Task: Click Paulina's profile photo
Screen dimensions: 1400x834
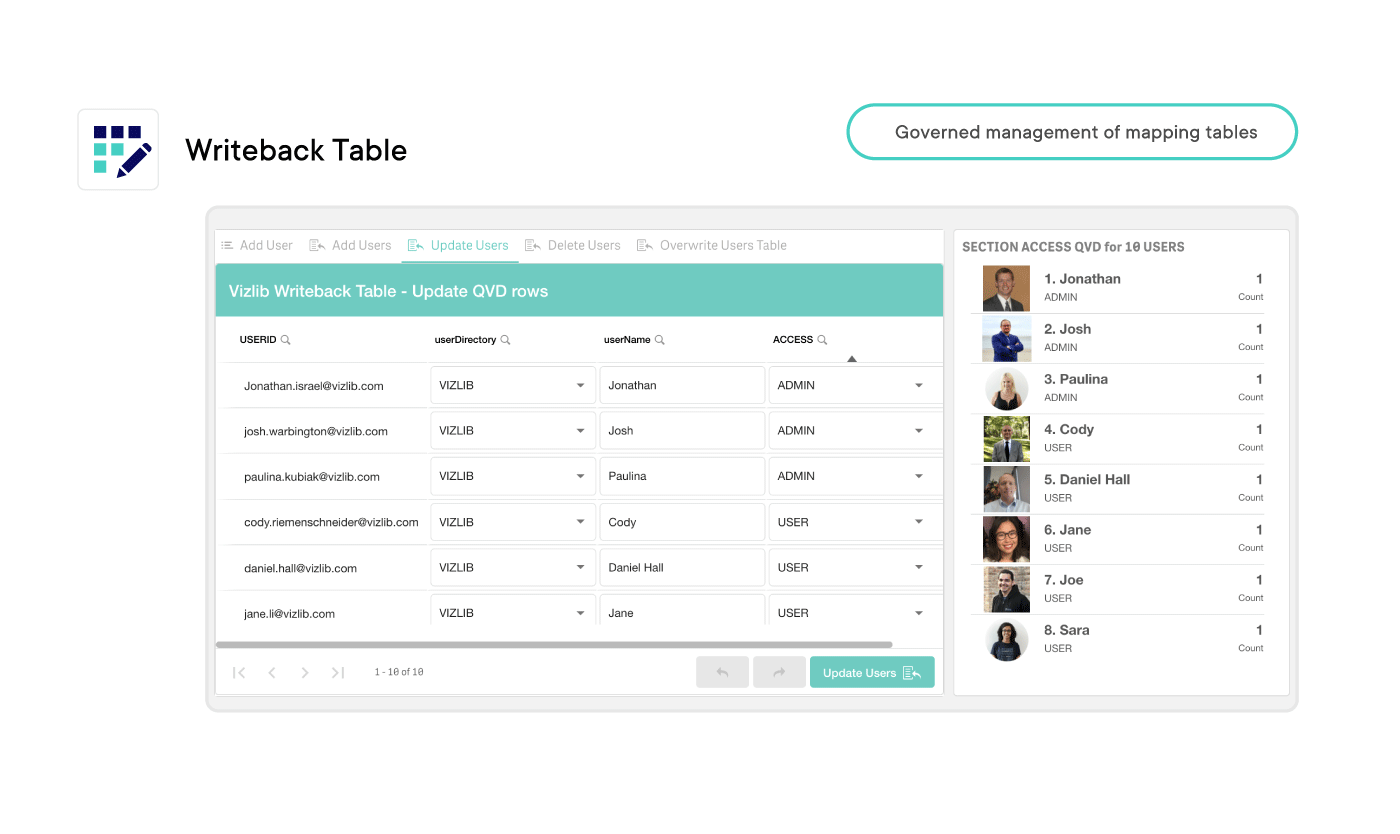Action: coord(1006,389)
